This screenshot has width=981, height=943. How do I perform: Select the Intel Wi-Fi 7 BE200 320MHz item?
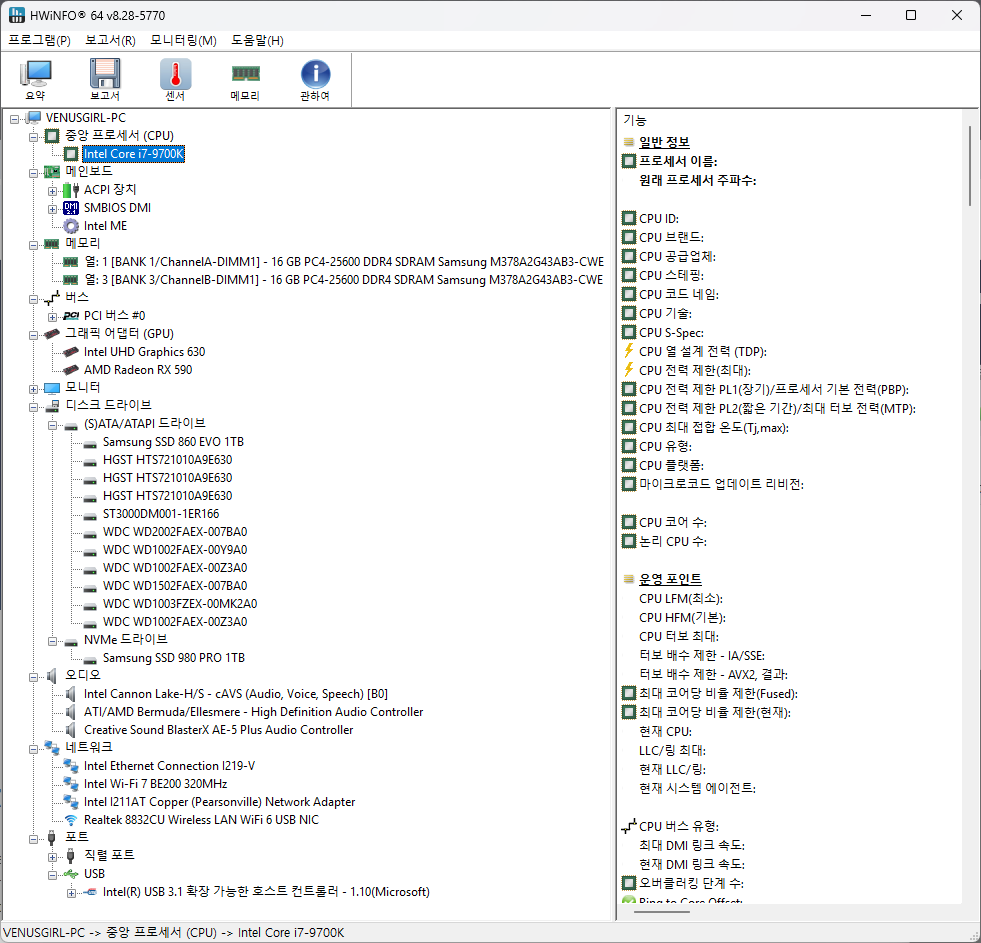[155, 784]
